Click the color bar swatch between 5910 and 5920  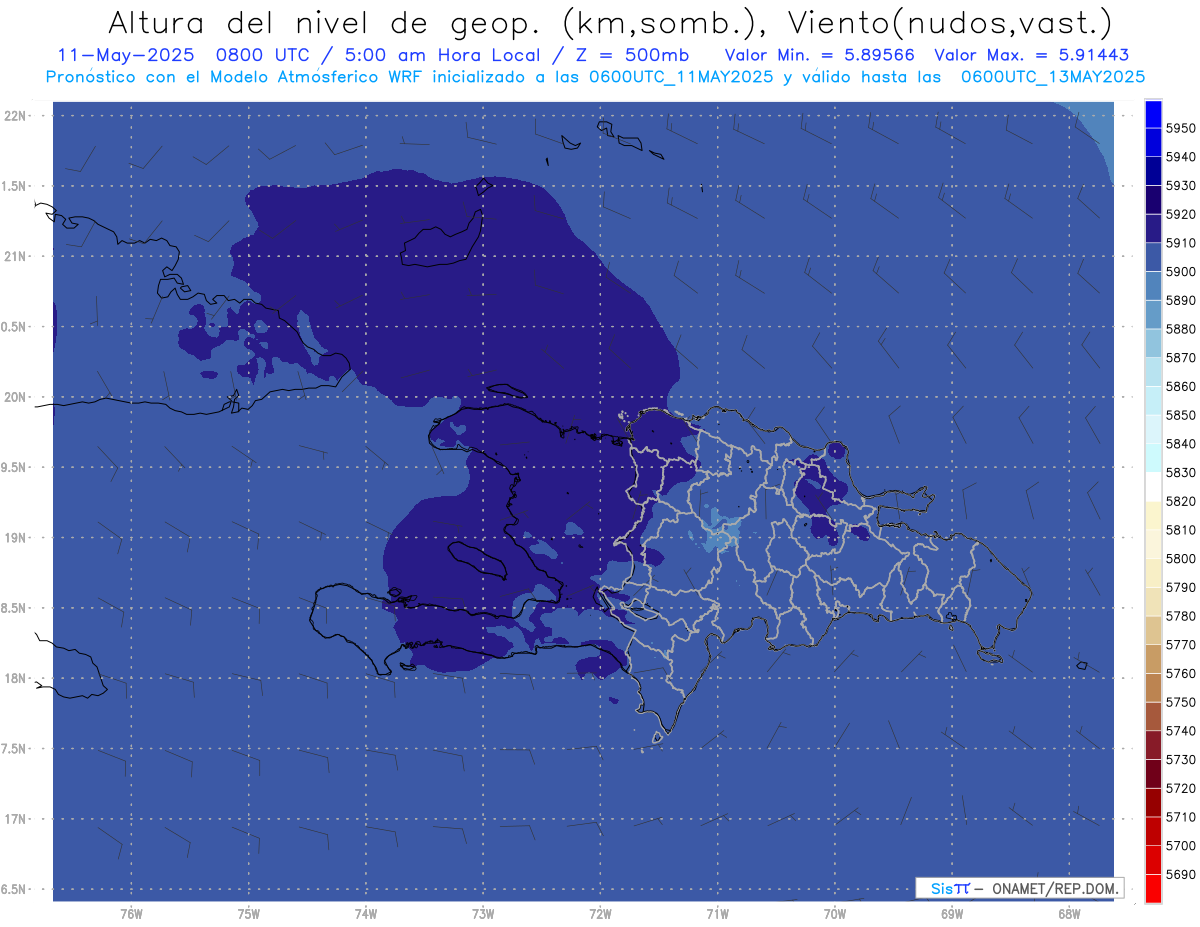pyautogui.click(x=1153, y=229)
